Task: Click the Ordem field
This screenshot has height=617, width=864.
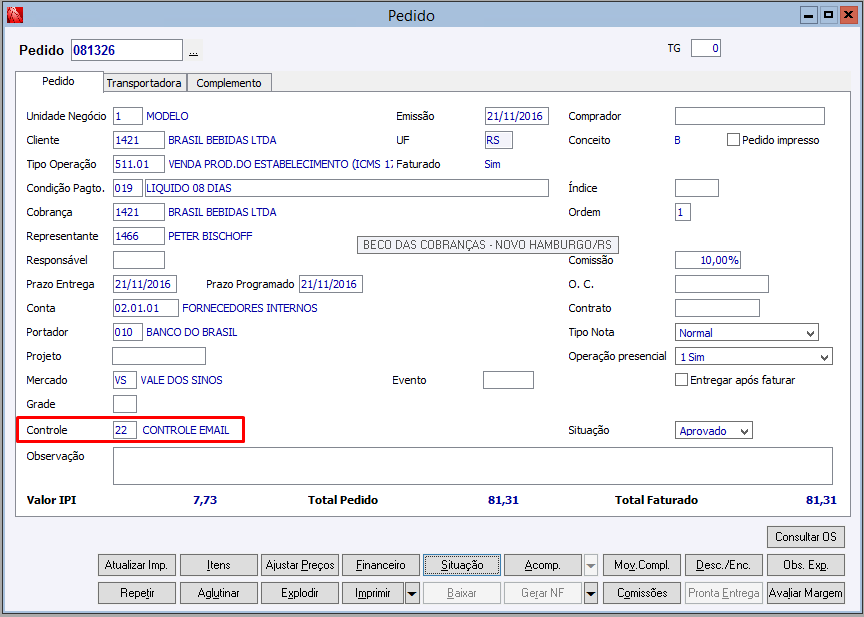Action: tap(683, 212)
